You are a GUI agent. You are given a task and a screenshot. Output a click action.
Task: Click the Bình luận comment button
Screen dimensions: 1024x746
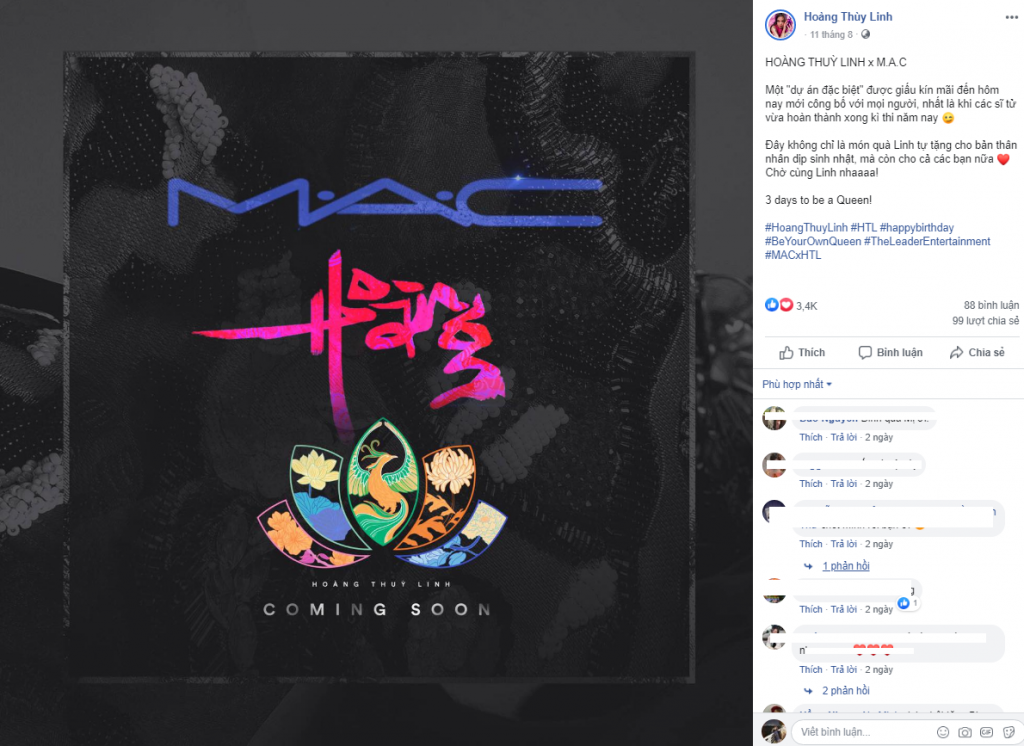890,353
